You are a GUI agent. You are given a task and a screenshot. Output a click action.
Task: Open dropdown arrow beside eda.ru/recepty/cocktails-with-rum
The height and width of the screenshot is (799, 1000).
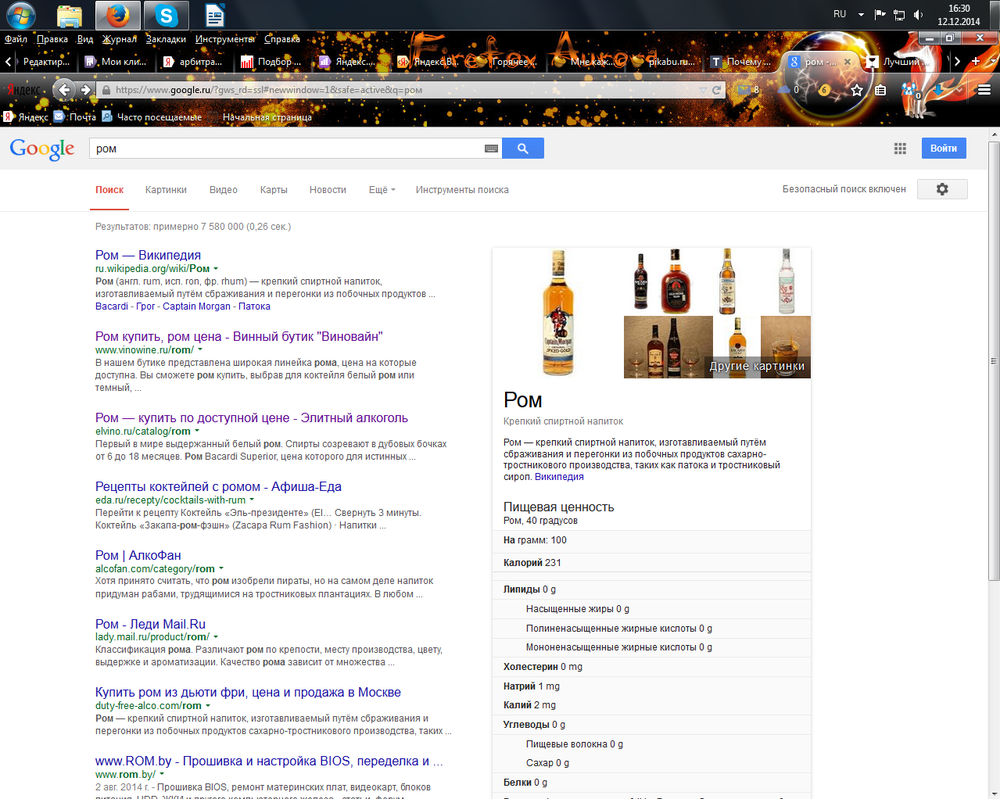251,500
